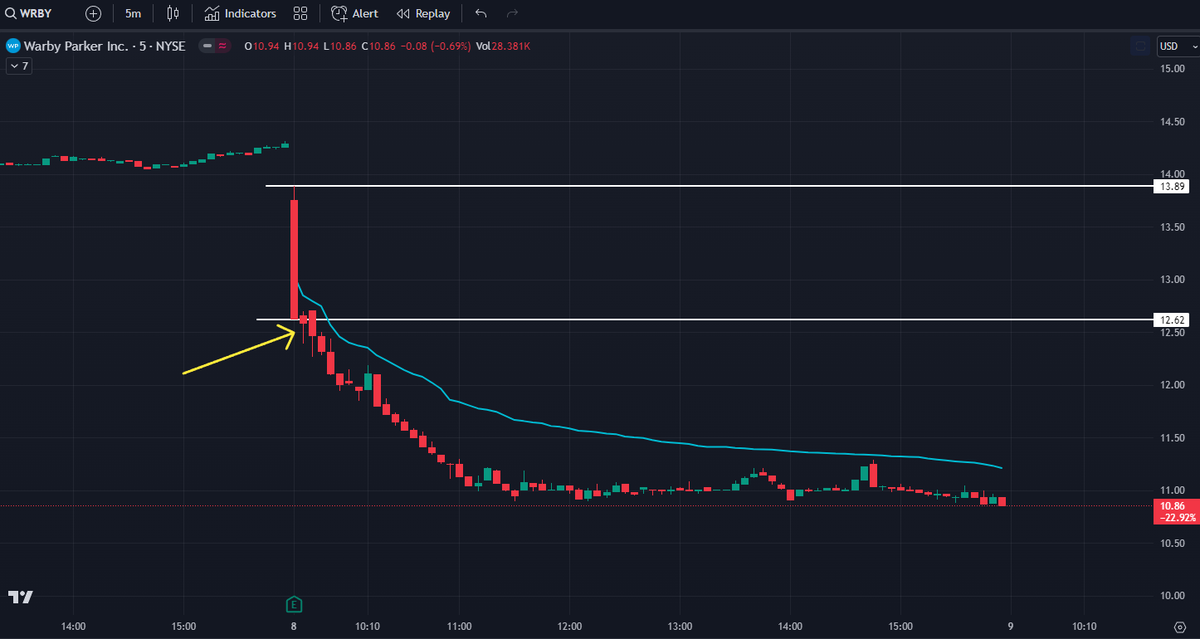Click the day 8 date label on time axis
This screenshot has width=1200, height=639.
click(294, 627)
